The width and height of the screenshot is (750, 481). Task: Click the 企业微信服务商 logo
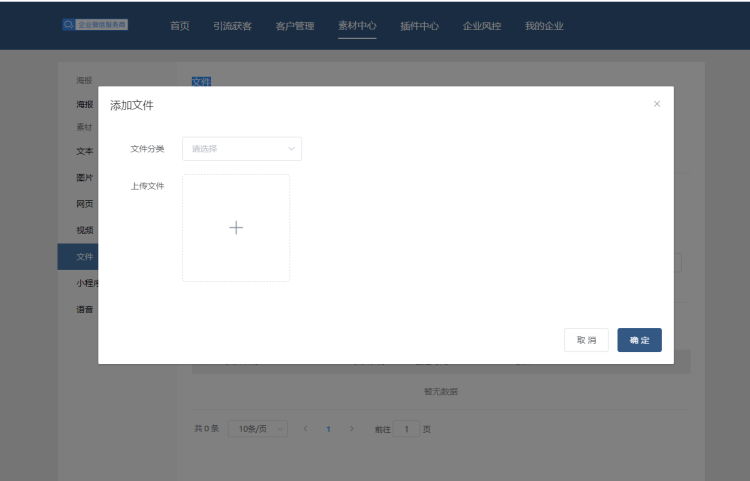(x=95, y=24)
